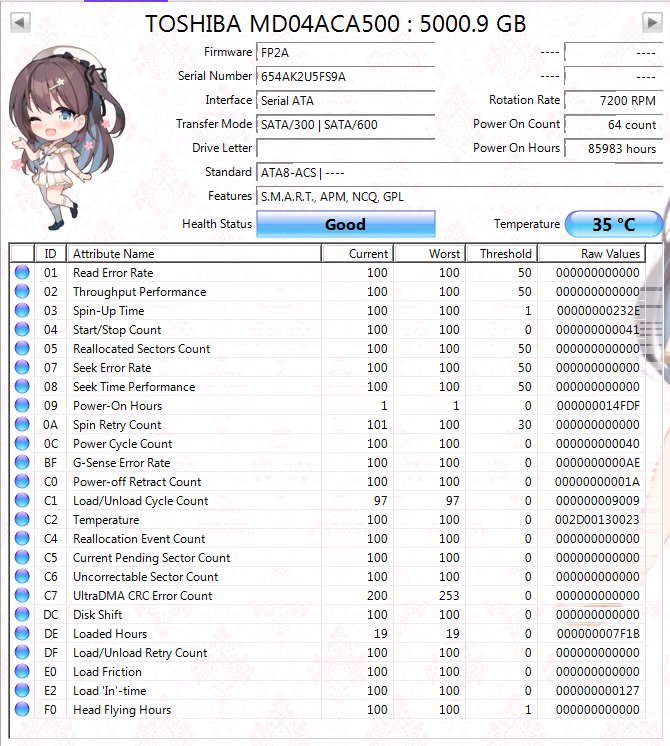Select raw value 000000014FDF
Viewport: 670px width, 746px height.
click(598, 406)
